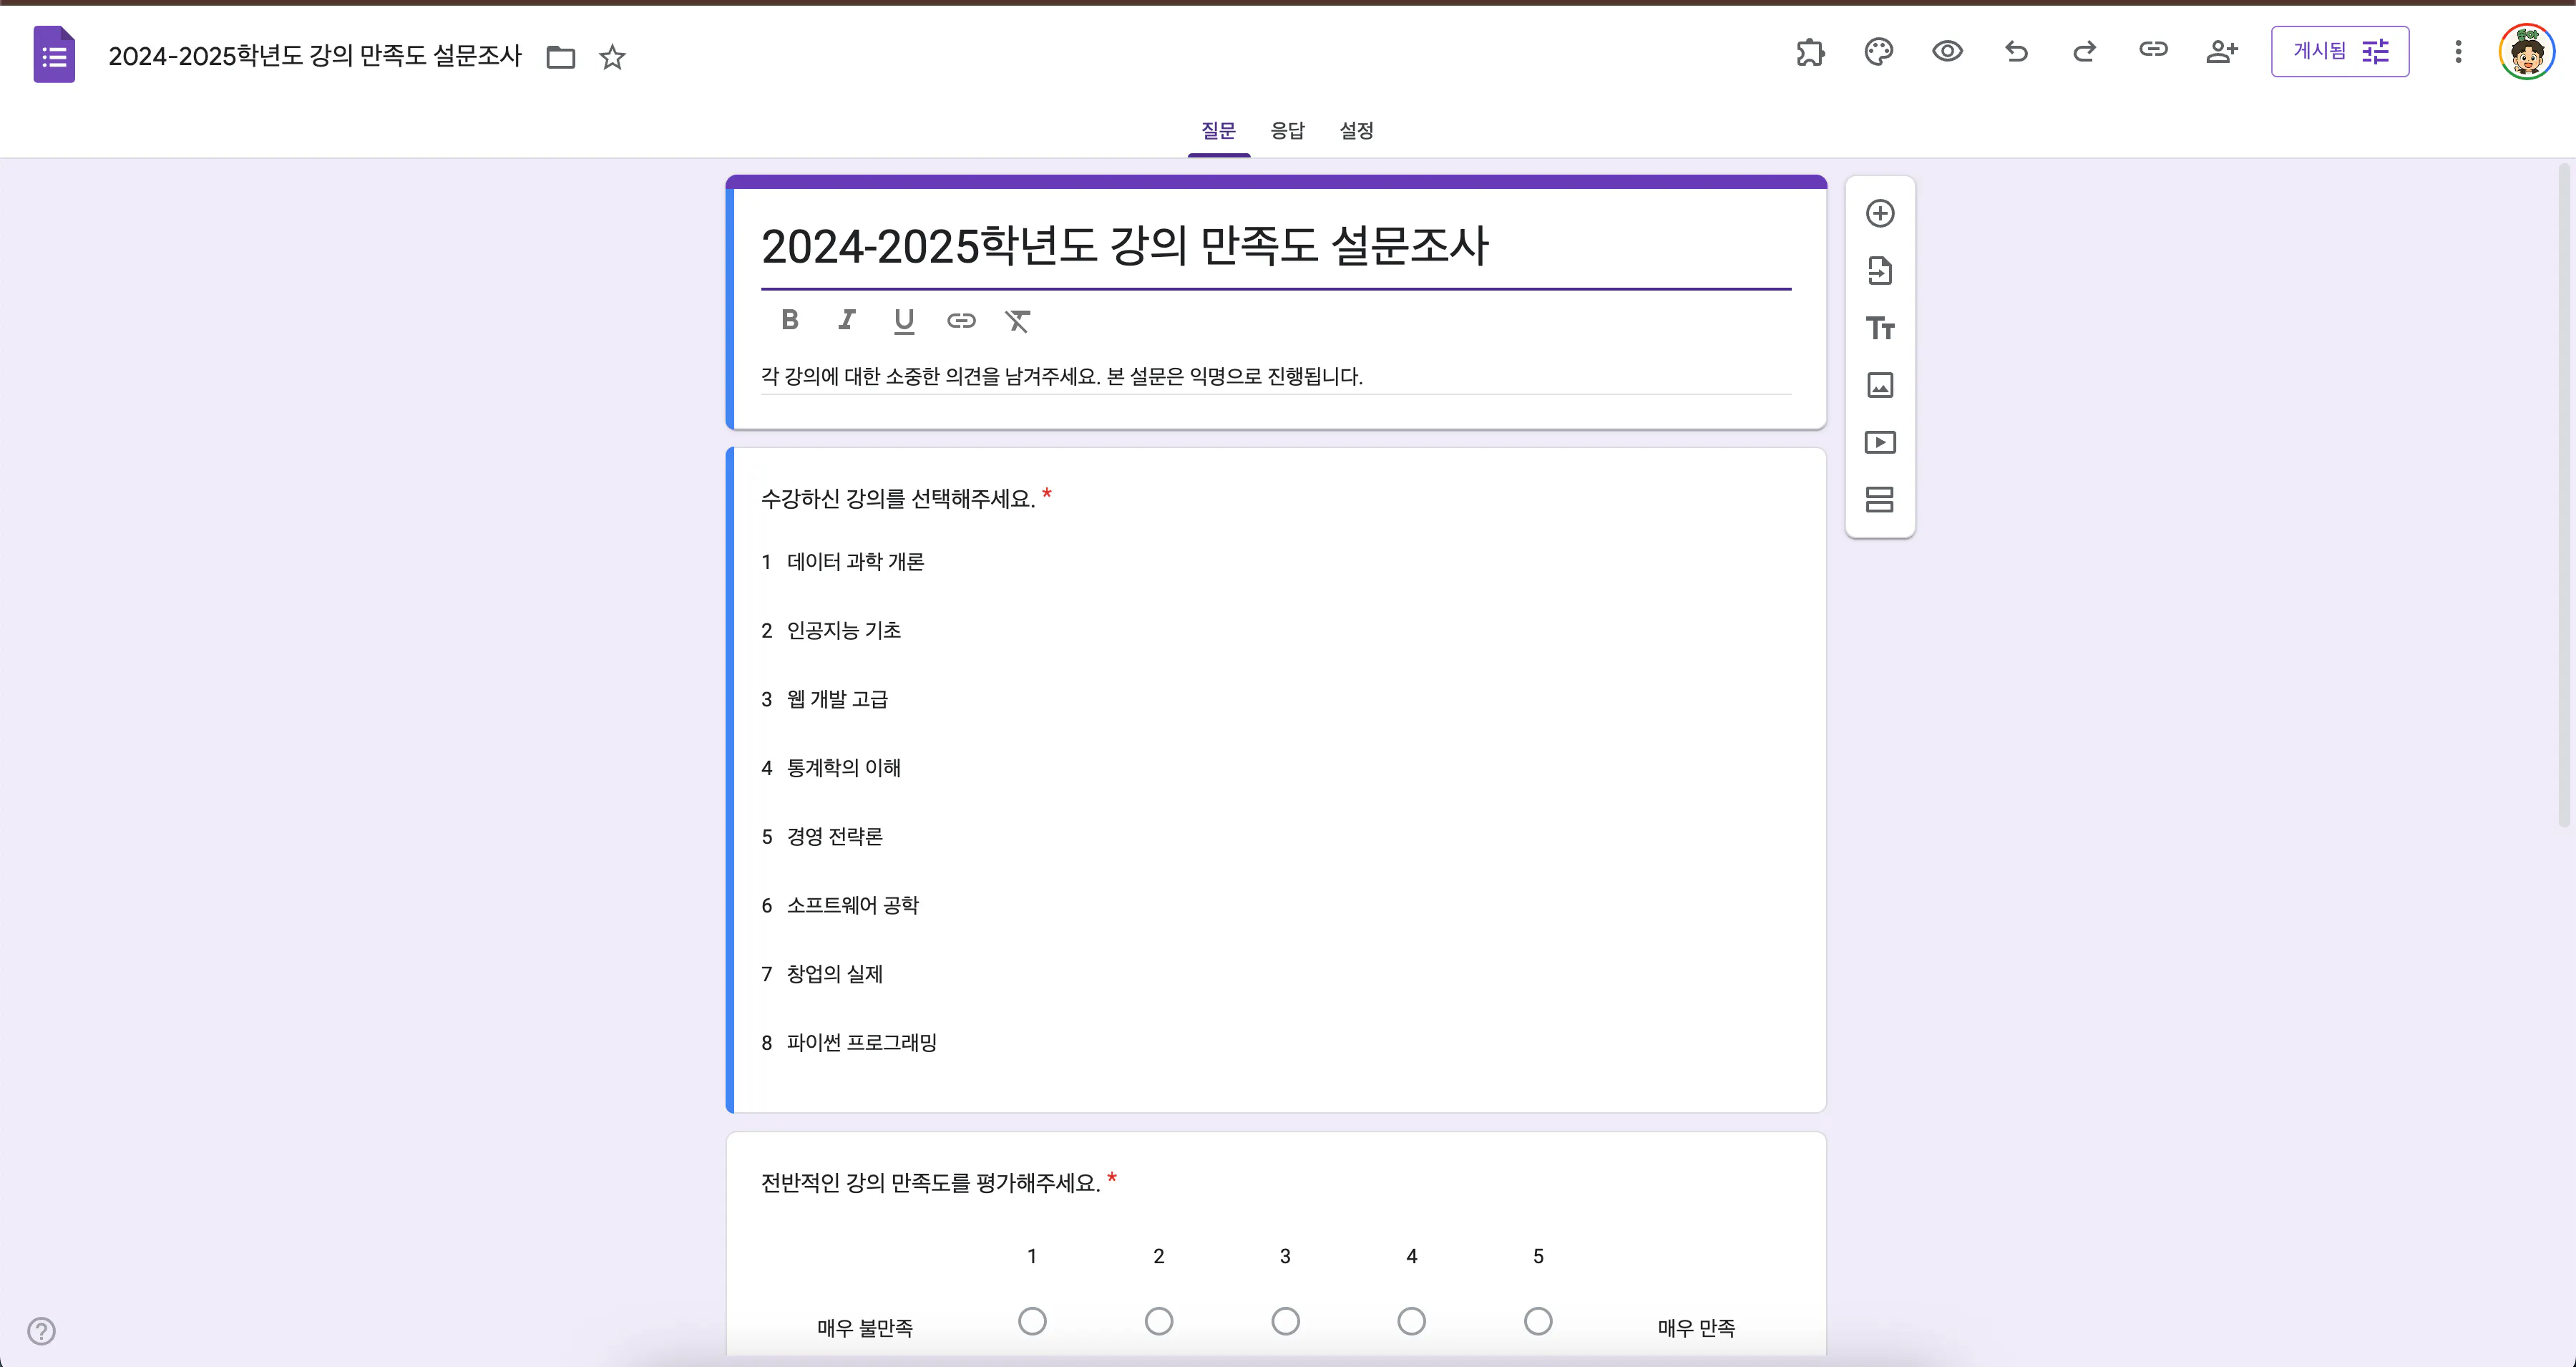Select rating 3 on the satisfaction scale
Viewport: 2576px width, 1367px height.
coord(1285,1321)
